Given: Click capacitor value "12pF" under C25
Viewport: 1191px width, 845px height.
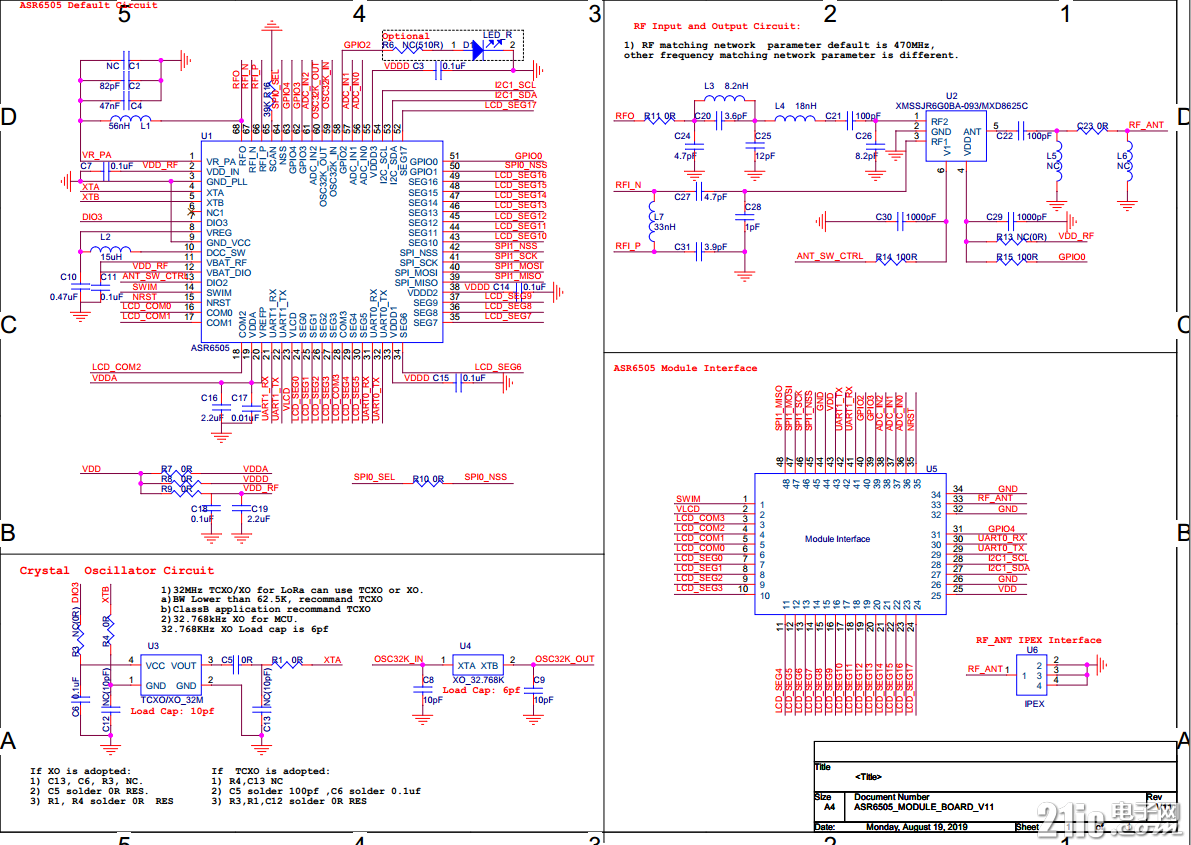Looking at the screenshot, I should [765, 156].
